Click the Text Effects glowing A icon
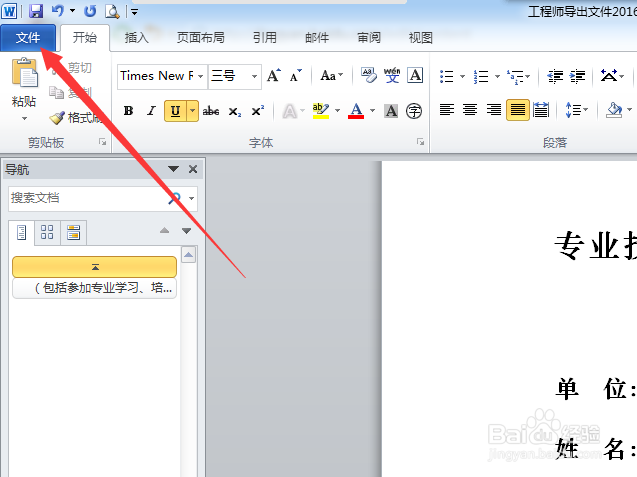The width and height of the screenshot is (637, 477). (289, 111)
